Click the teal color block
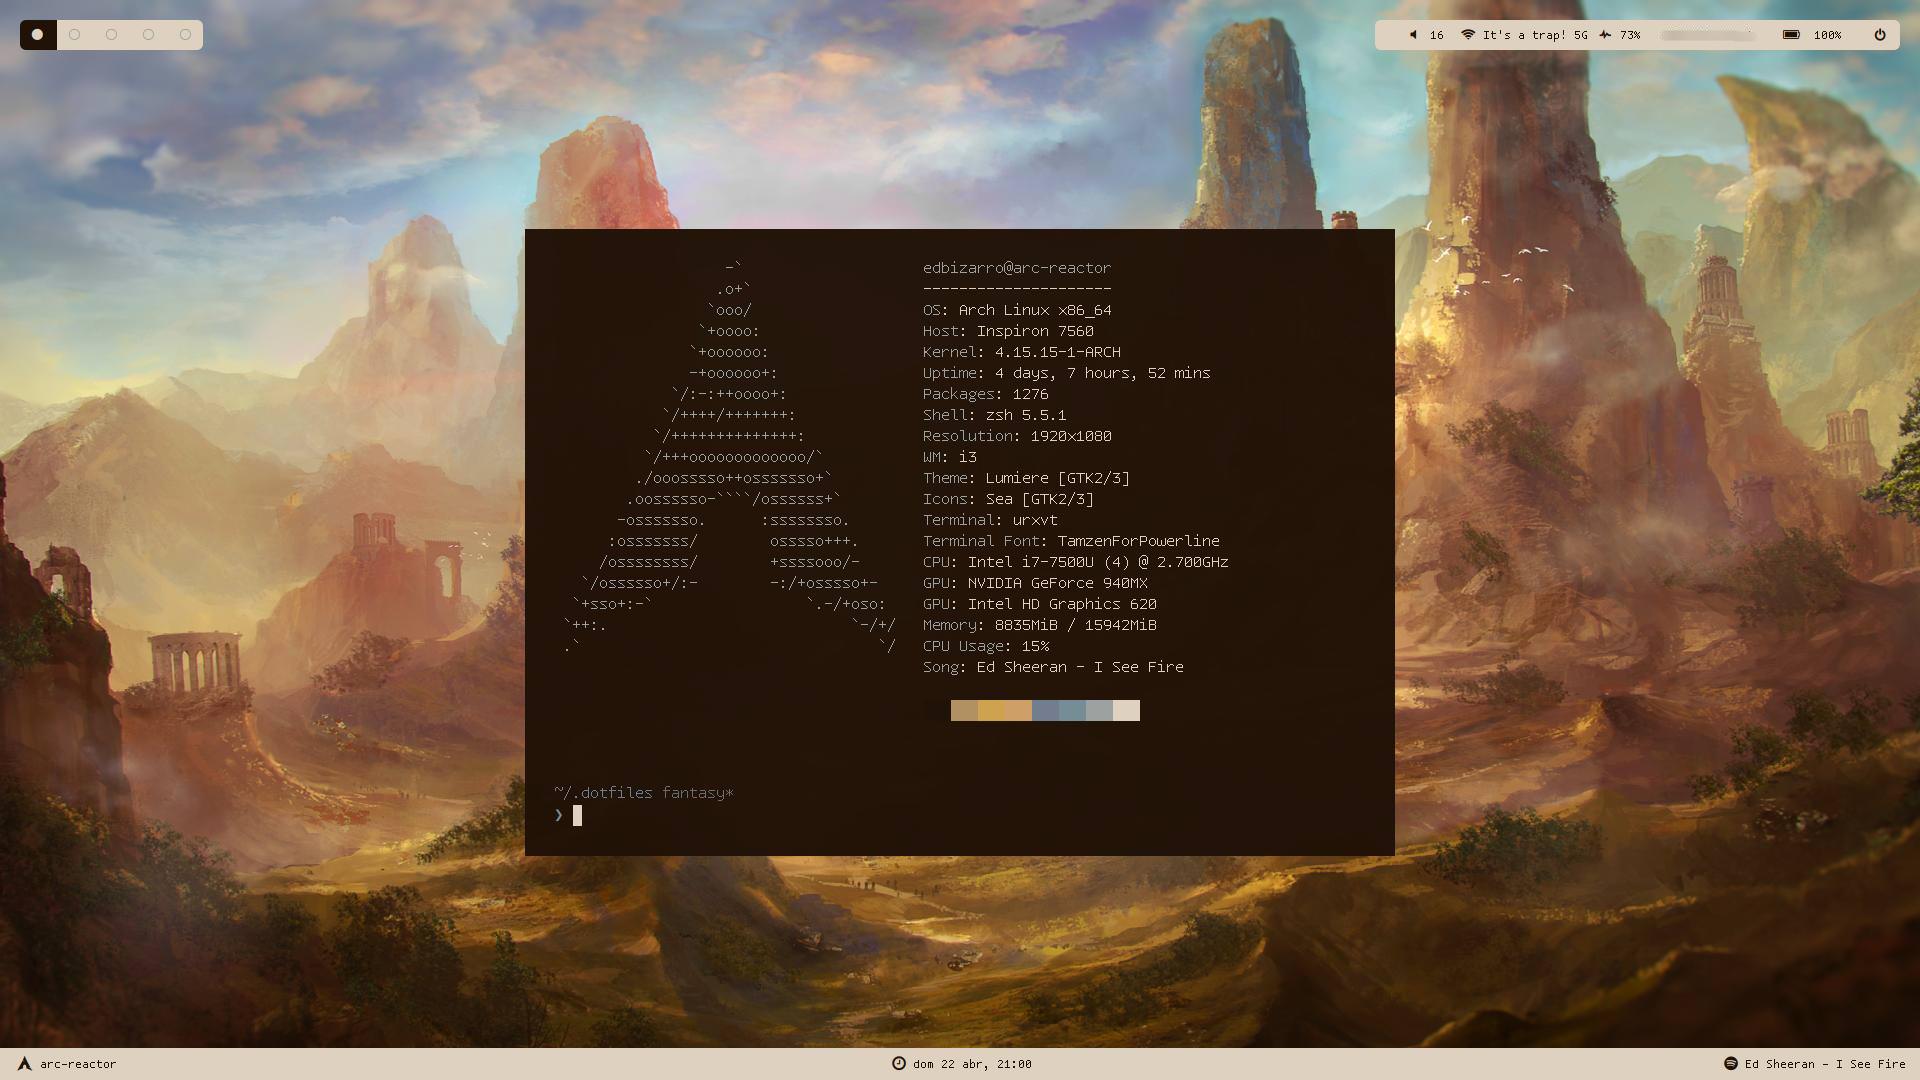Screen dimensions: 1920x1080 (1072, 710)
